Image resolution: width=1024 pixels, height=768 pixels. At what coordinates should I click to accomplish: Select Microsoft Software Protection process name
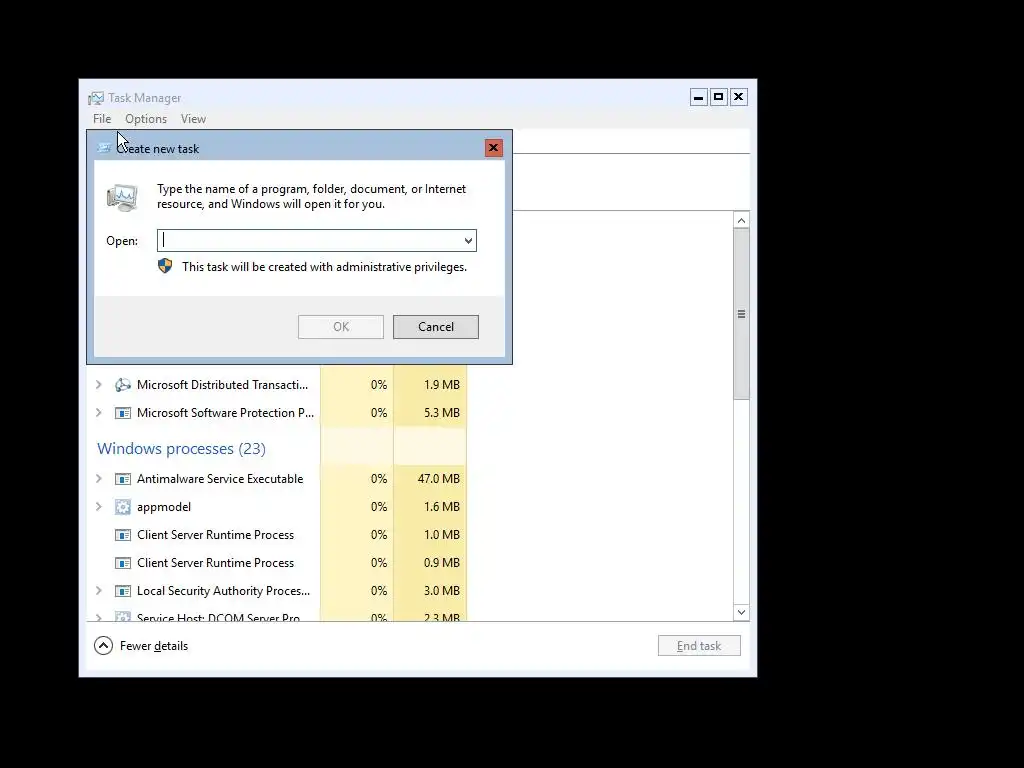point(225,413)
